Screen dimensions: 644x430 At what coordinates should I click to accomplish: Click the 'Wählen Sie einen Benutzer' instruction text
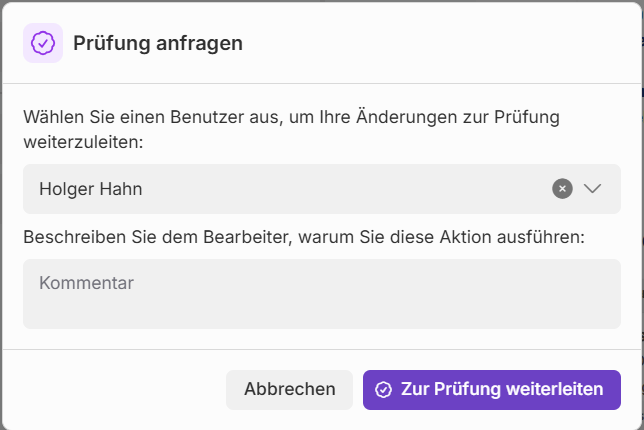click(x=291, y=117)
